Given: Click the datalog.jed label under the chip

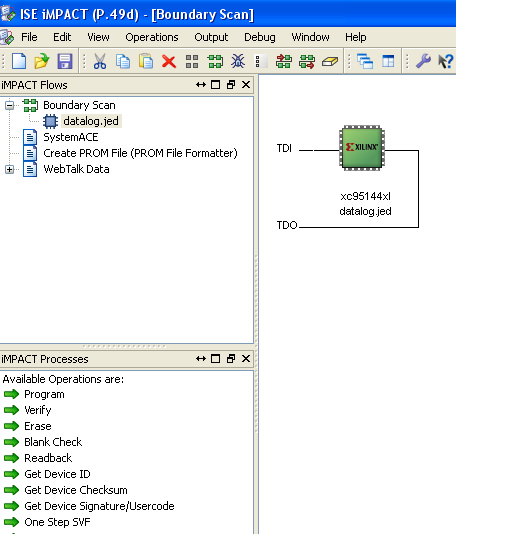Looking at the screenshot, I should click(x=365, y=211).
